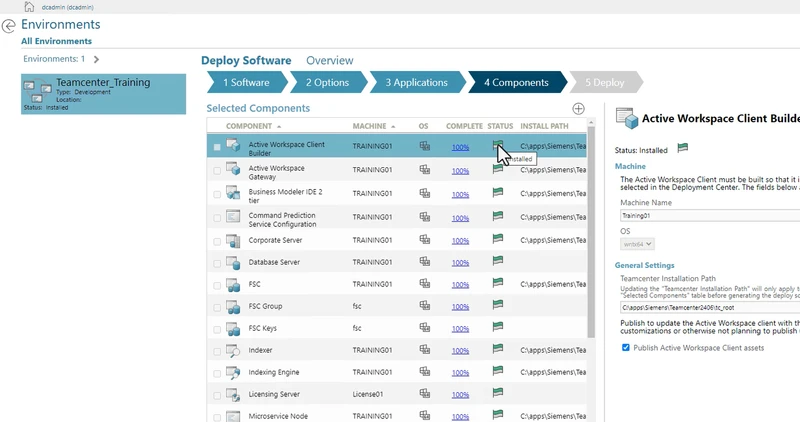Click the status flag for Indexer
The image size is (800, 422).
[498, 349]
